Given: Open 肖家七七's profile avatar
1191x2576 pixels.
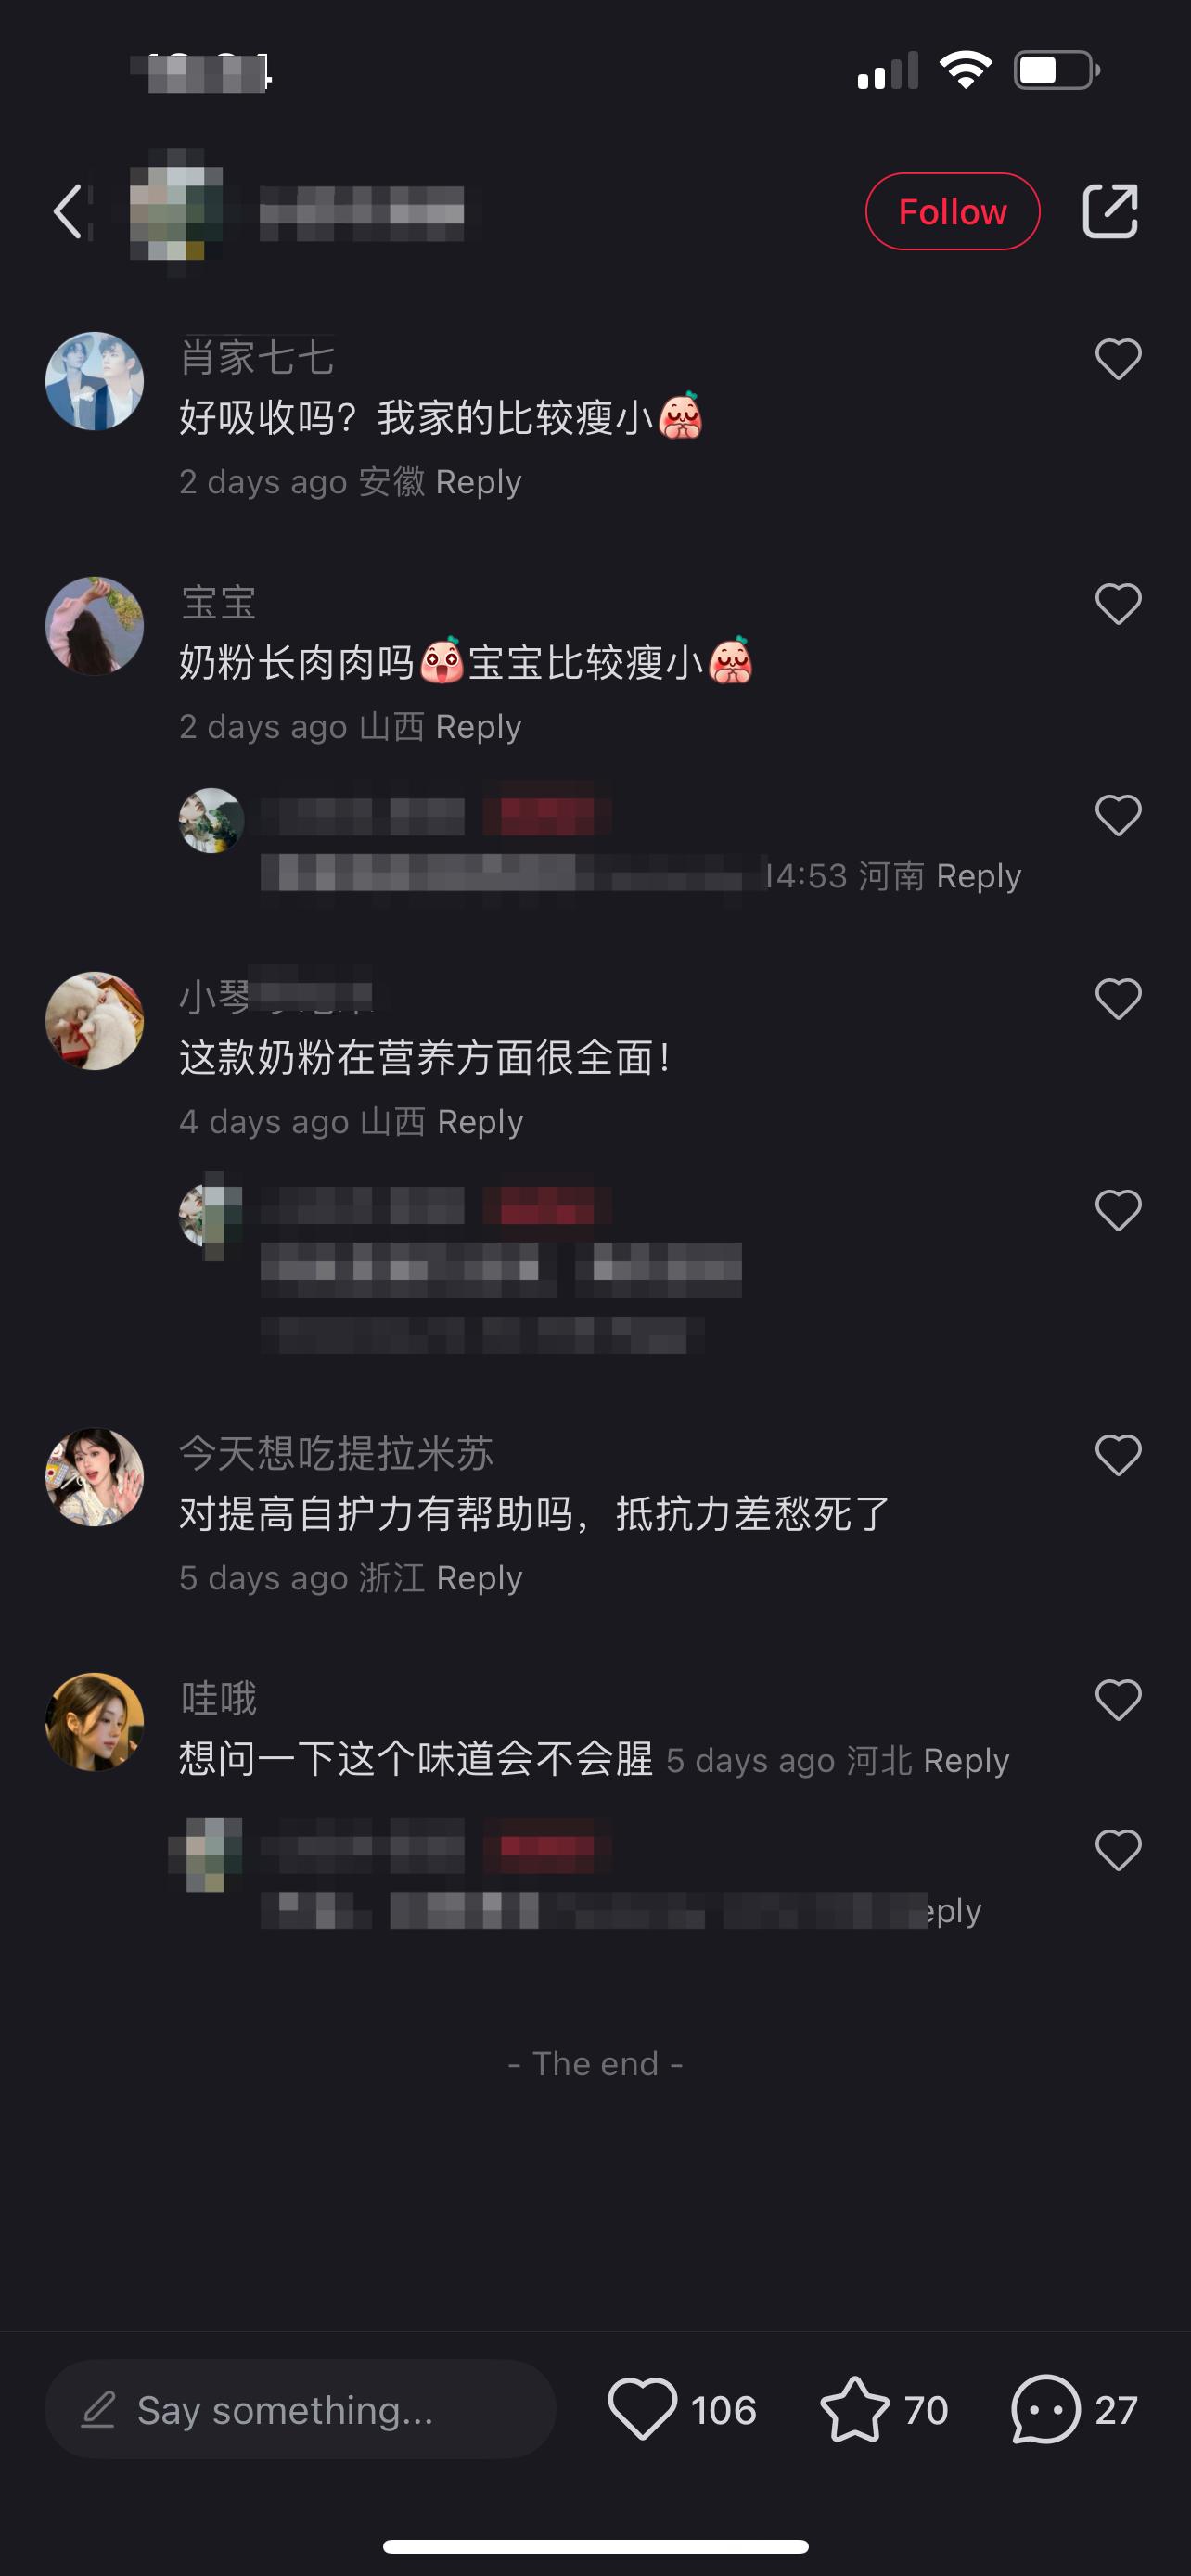Looking at the screenshot, I should click(95, 381).
